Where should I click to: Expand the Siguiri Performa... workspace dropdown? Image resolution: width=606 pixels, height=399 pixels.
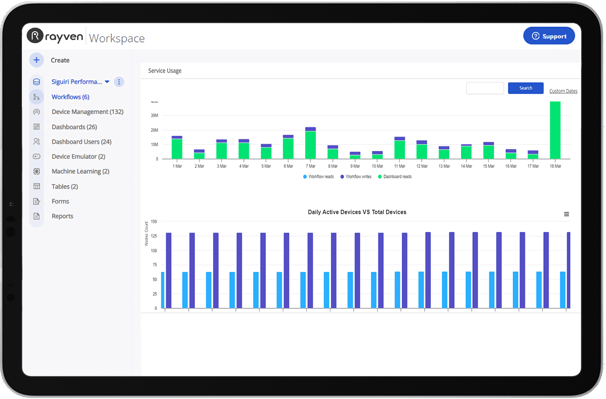(x=107, y=82)
